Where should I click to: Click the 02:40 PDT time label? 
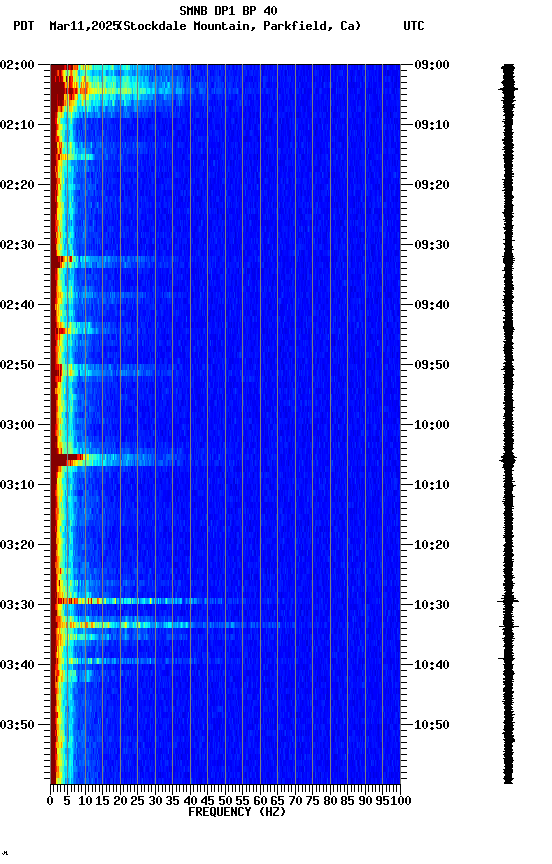[17, 305]
